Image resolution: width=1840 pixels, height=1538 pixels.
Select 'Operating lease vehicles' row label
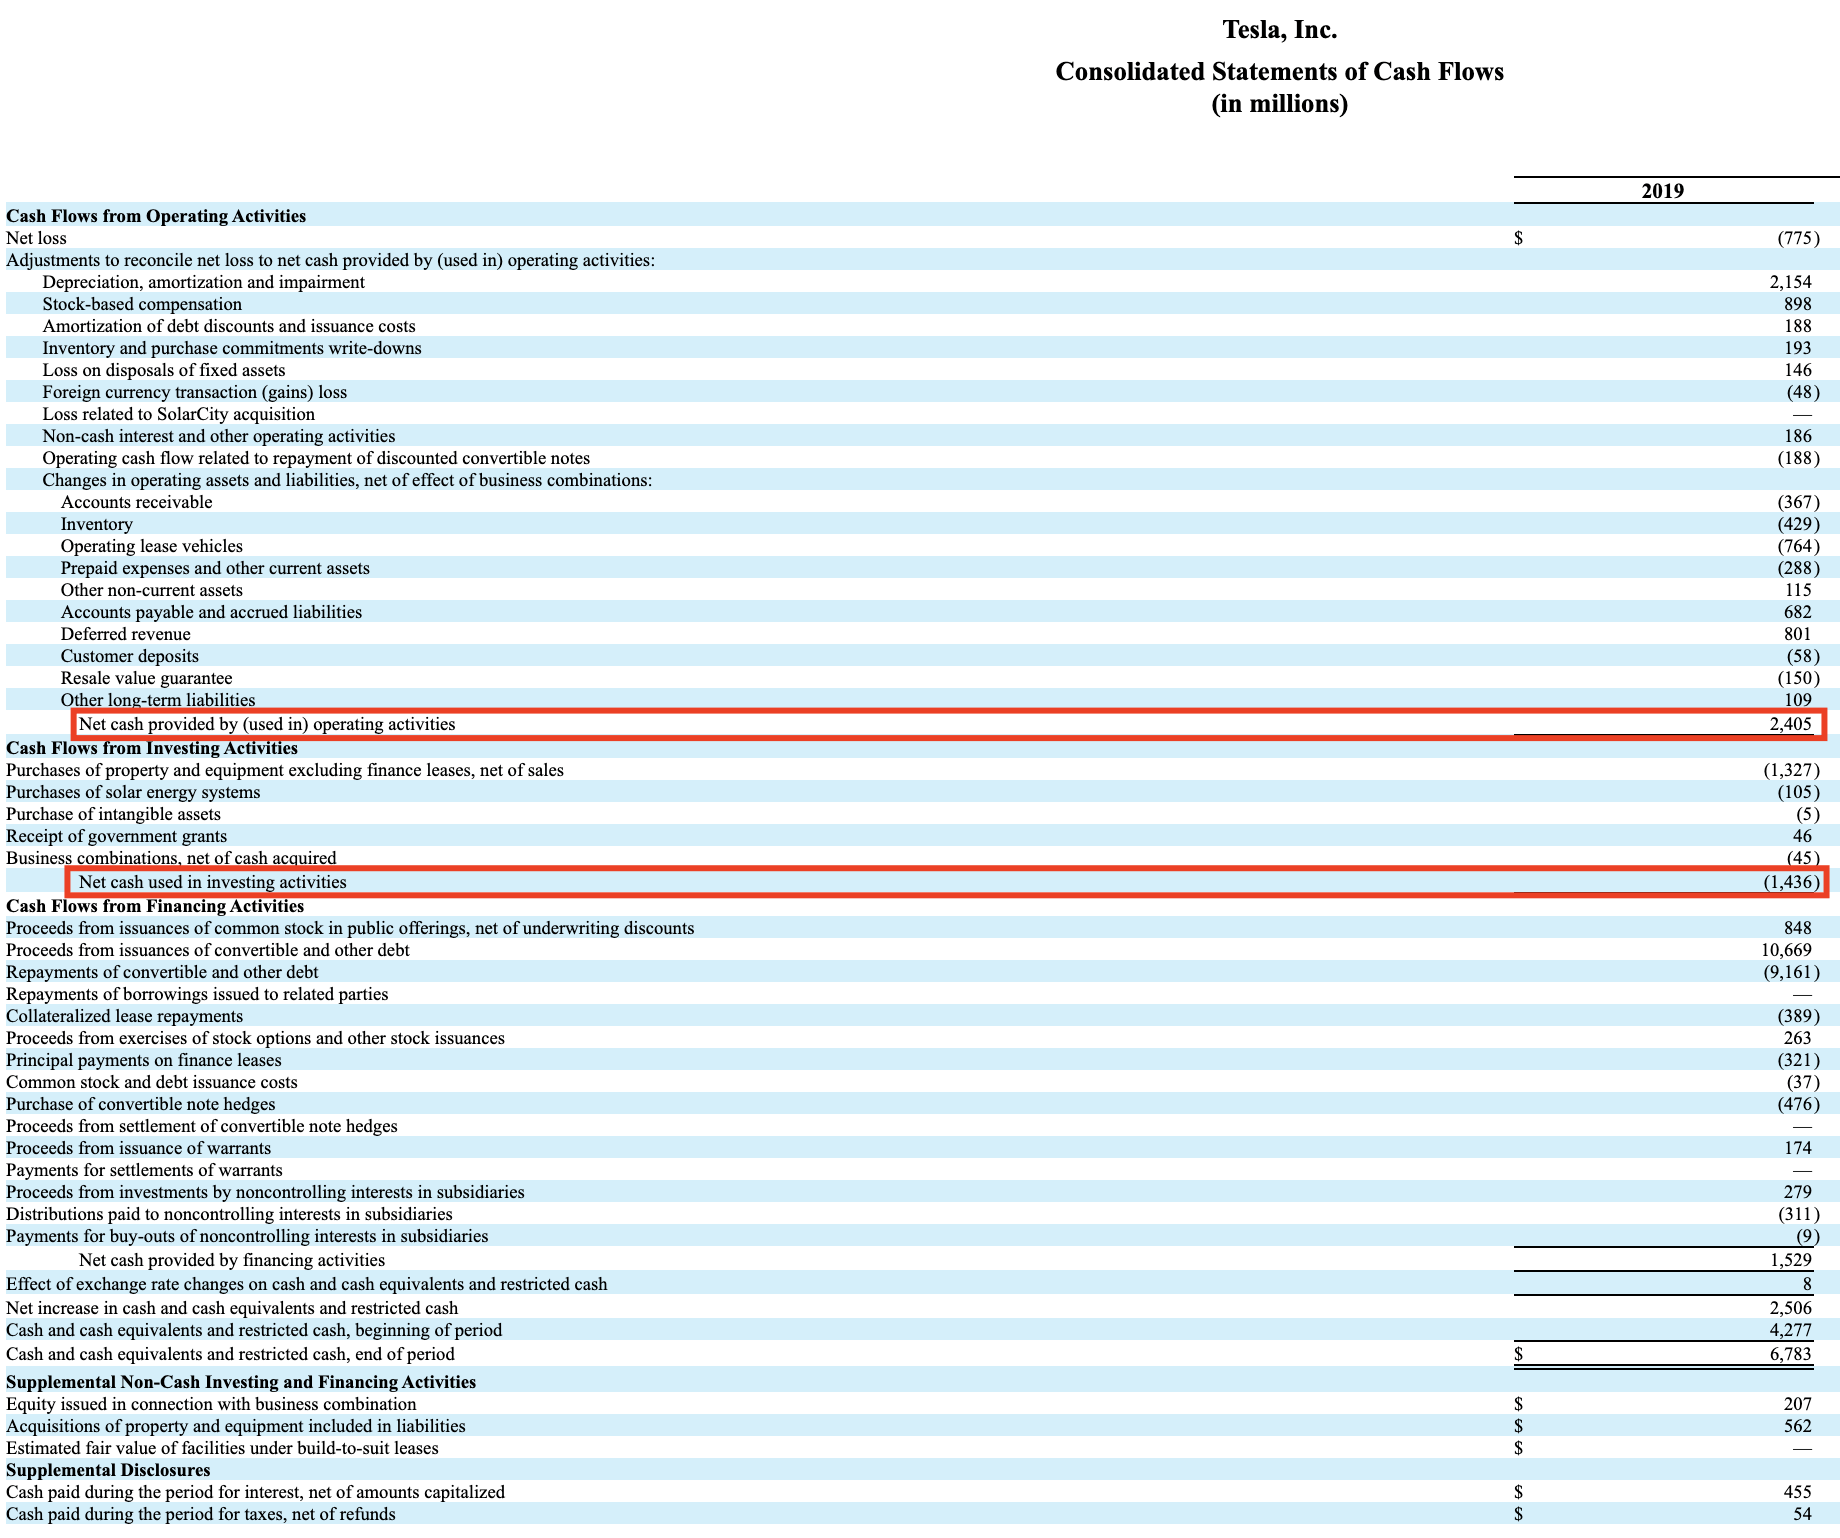152,546
